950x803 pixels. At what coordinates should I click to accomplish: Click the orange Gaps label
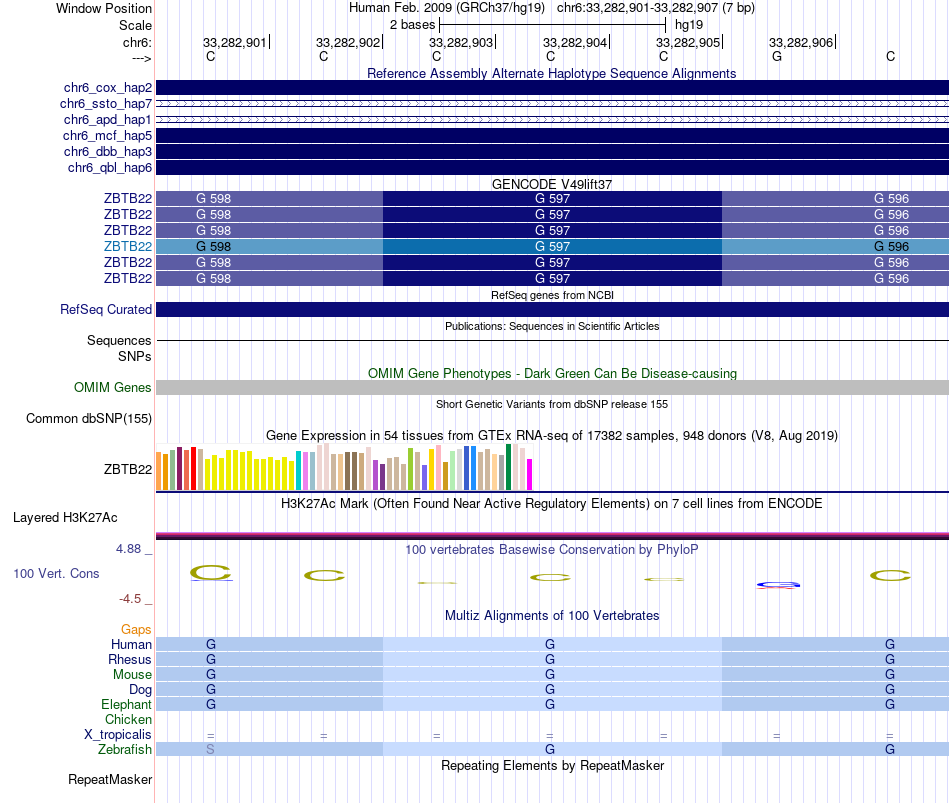pos(136,630)
